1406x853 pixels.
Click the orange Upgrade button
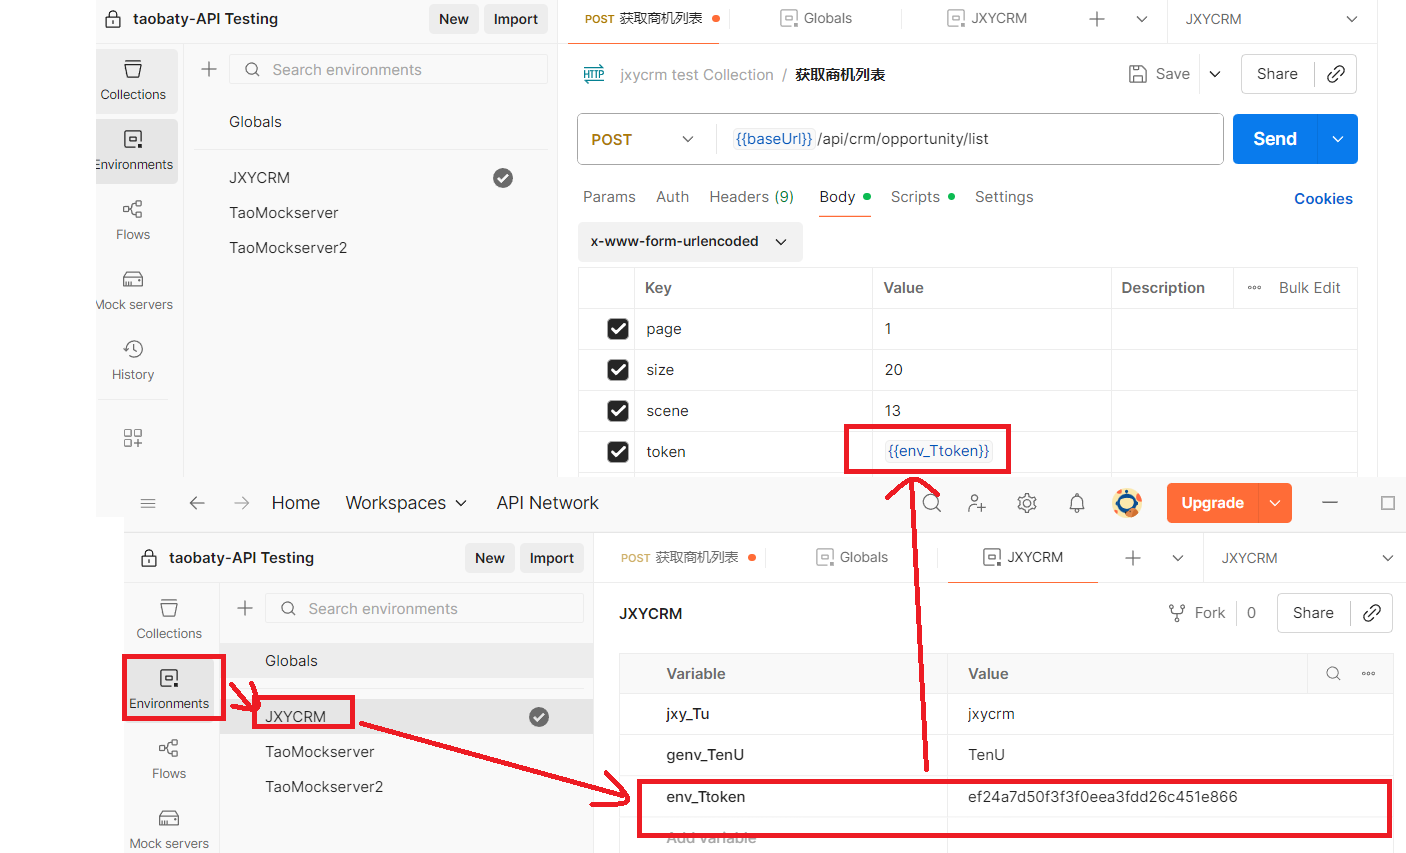coord(1212,503)
